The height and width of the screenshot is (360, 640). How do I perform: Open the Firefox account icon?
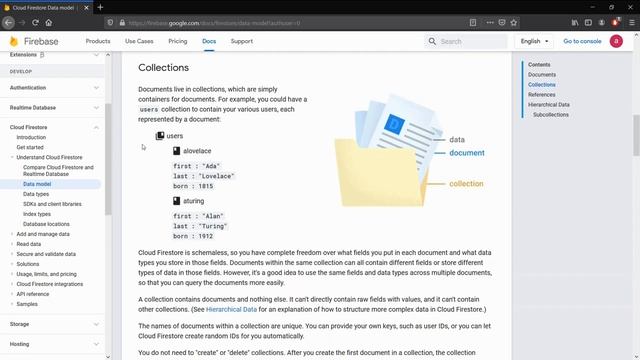tap(602, 23)
